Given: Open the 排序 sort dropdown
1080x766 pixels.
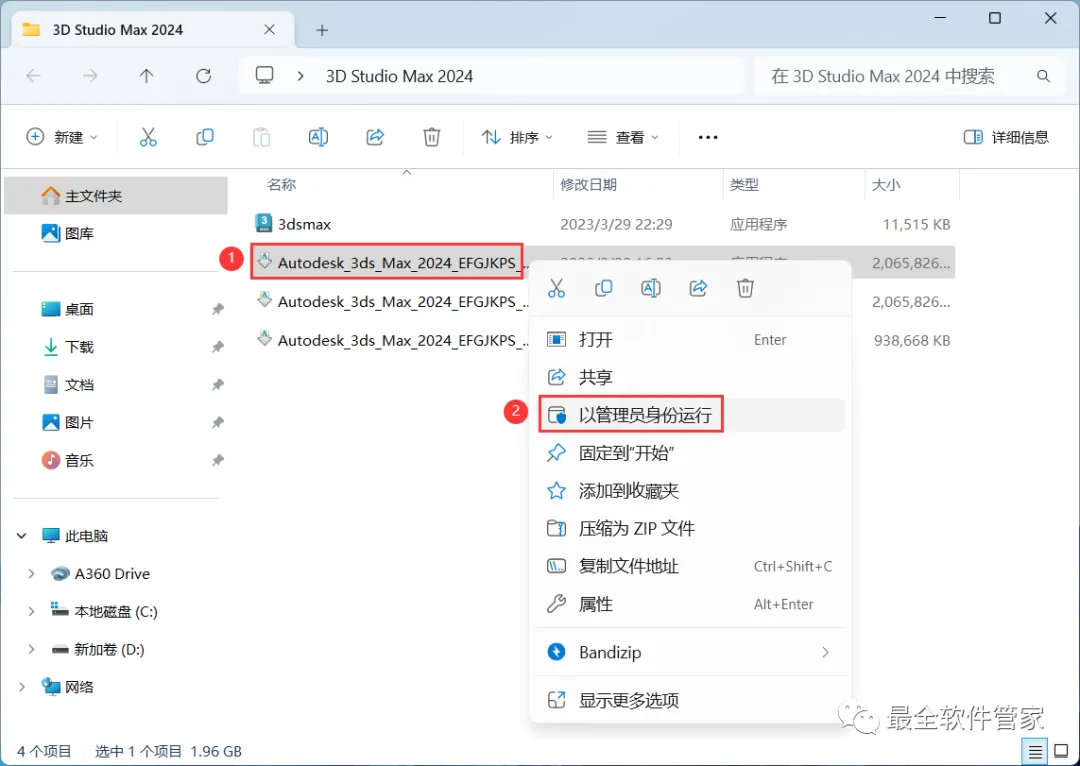Looking at the screenshot, I should click(518, 137).
